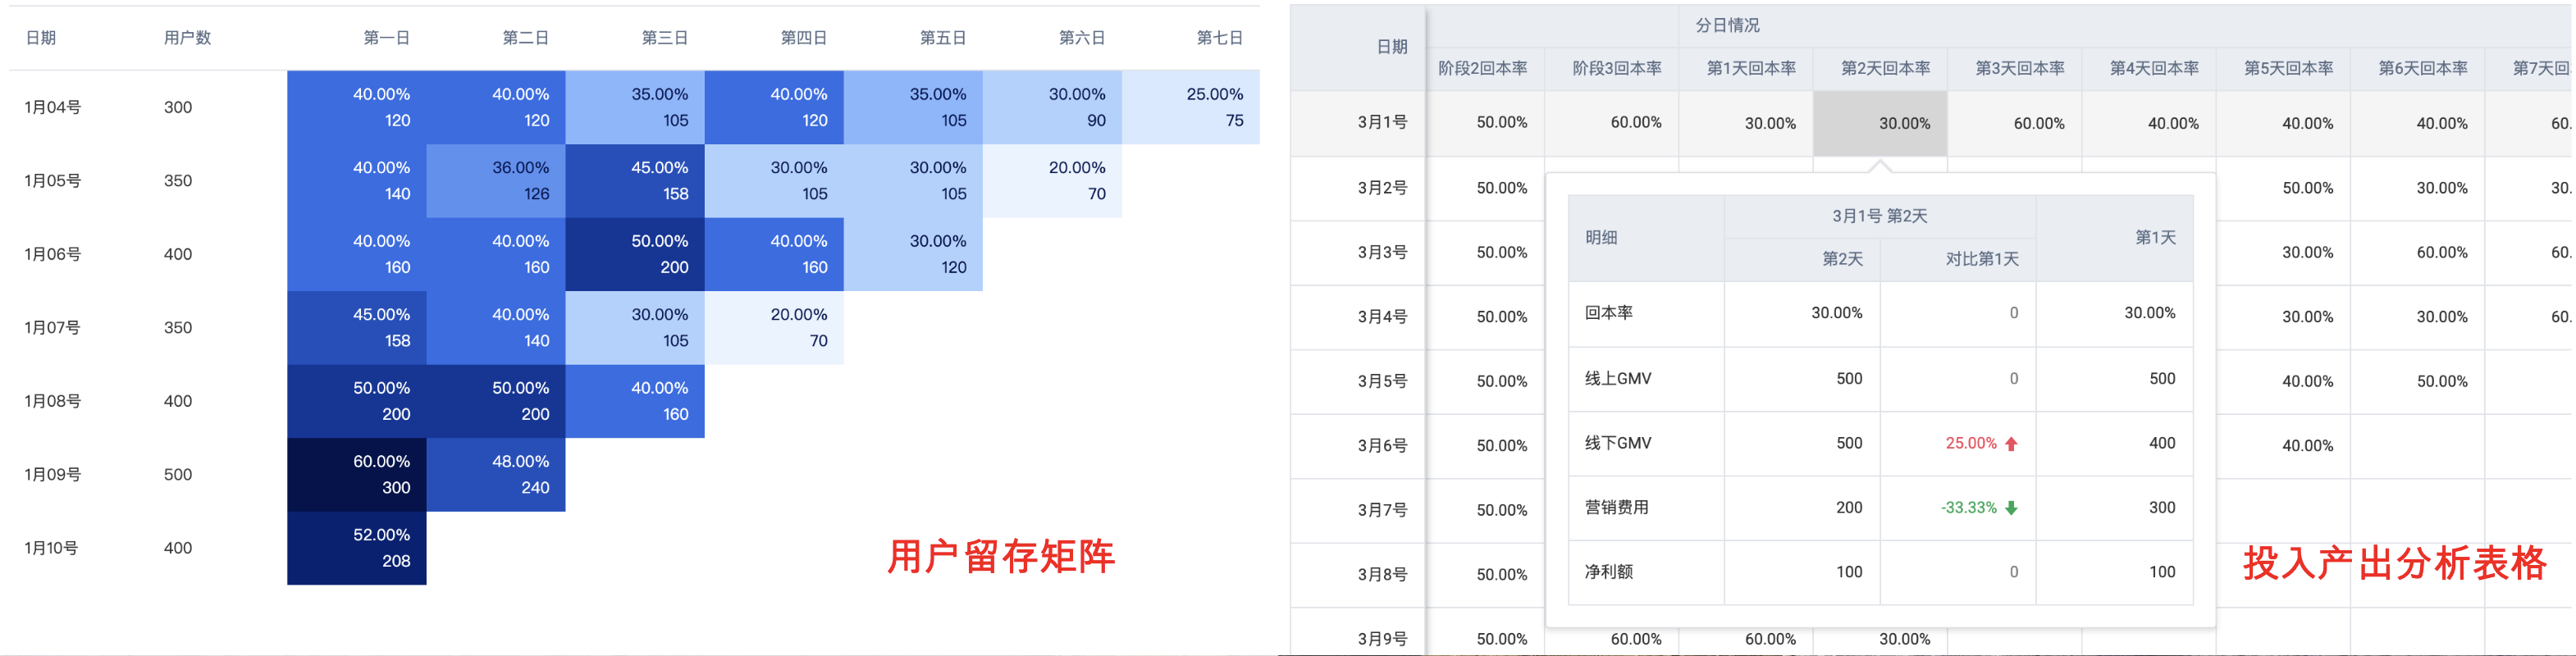Select the 60.00% 300 retention cell
This screenshot has width=2576, height=656.
tap(357, 475)
